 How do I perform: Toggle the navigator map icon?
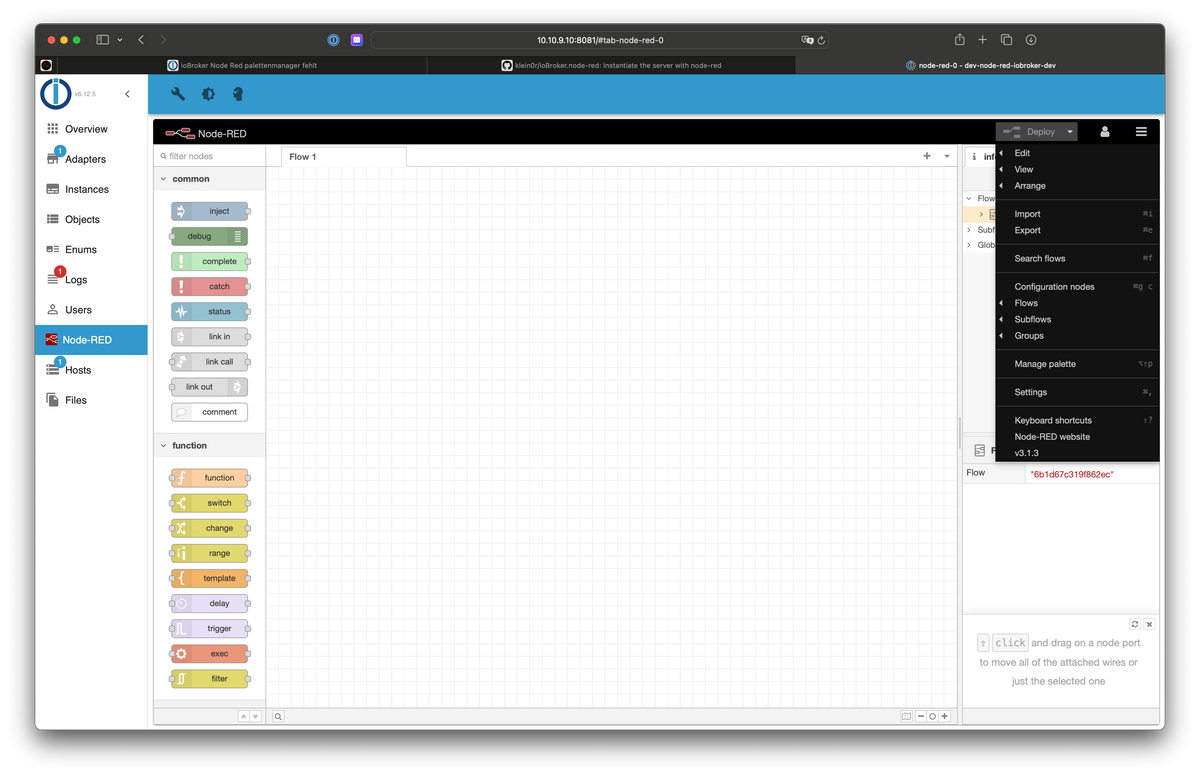click(x=906, y=716)
